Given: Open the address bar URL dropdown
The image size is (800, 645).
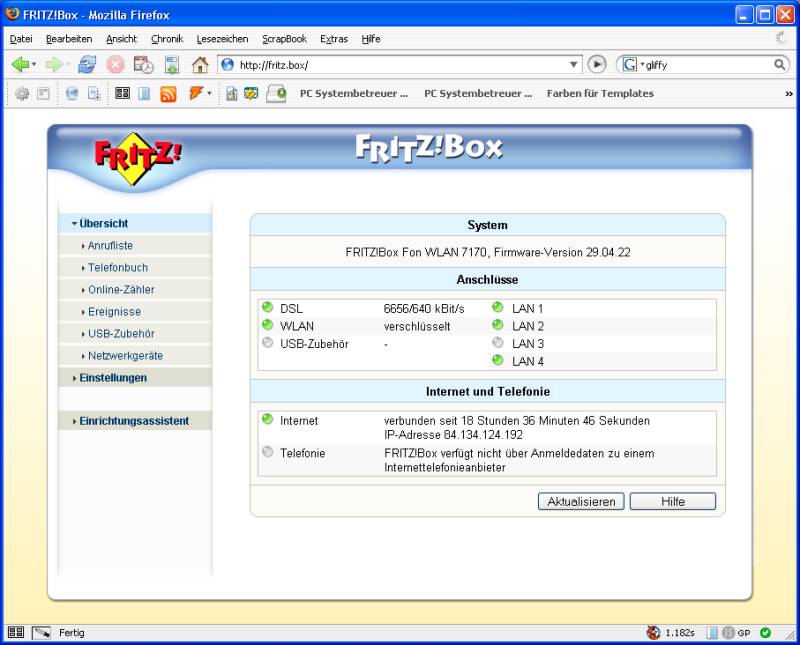Looking at the screenshot, I should pyautogui.click(x=573, y=65).
